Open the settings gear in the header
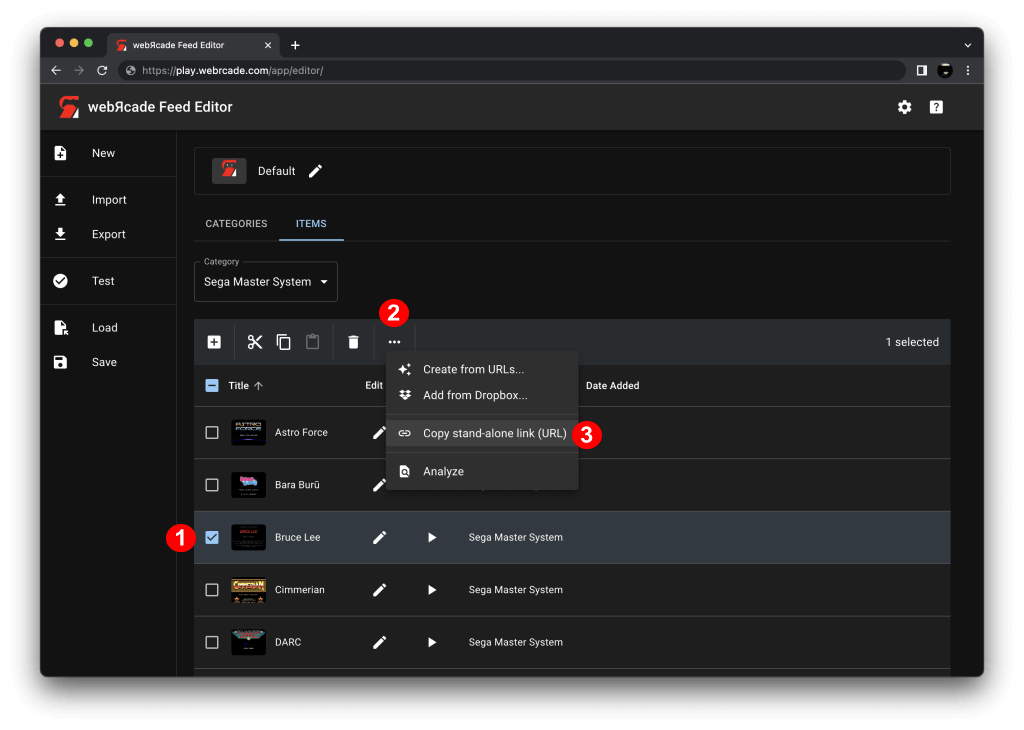 (x=904, y=107)
